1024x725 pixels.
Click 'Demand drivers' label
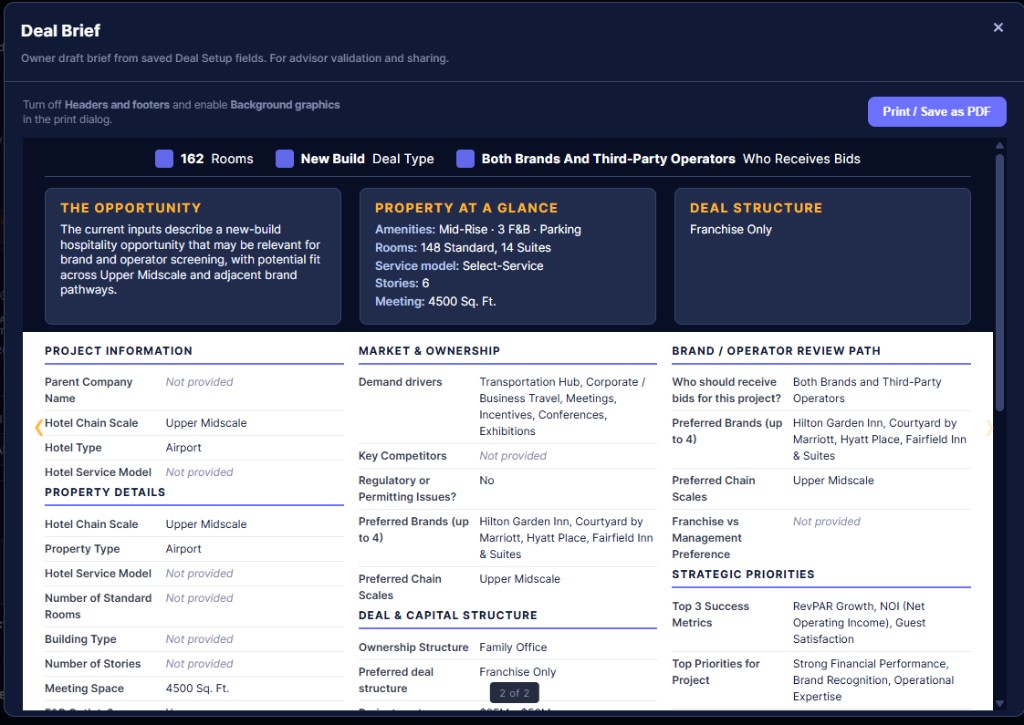point(400,382)
